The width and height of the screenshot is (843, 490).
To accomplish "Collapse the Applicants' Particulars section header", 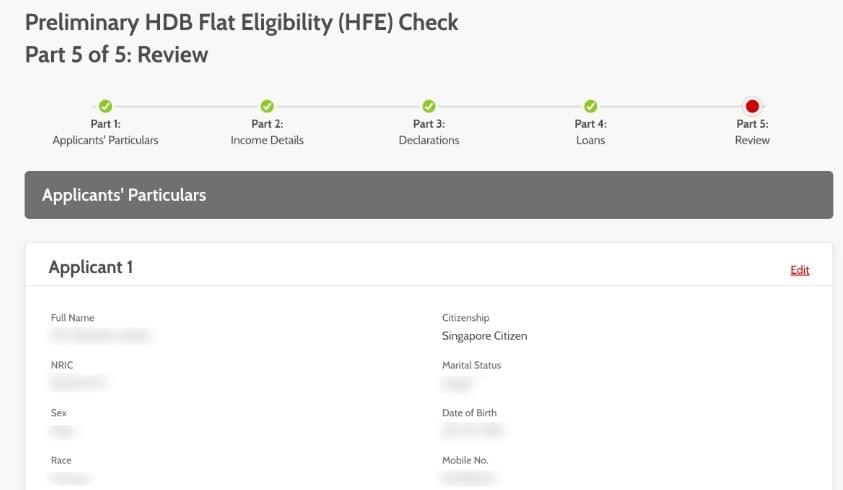I will [428, 195].
